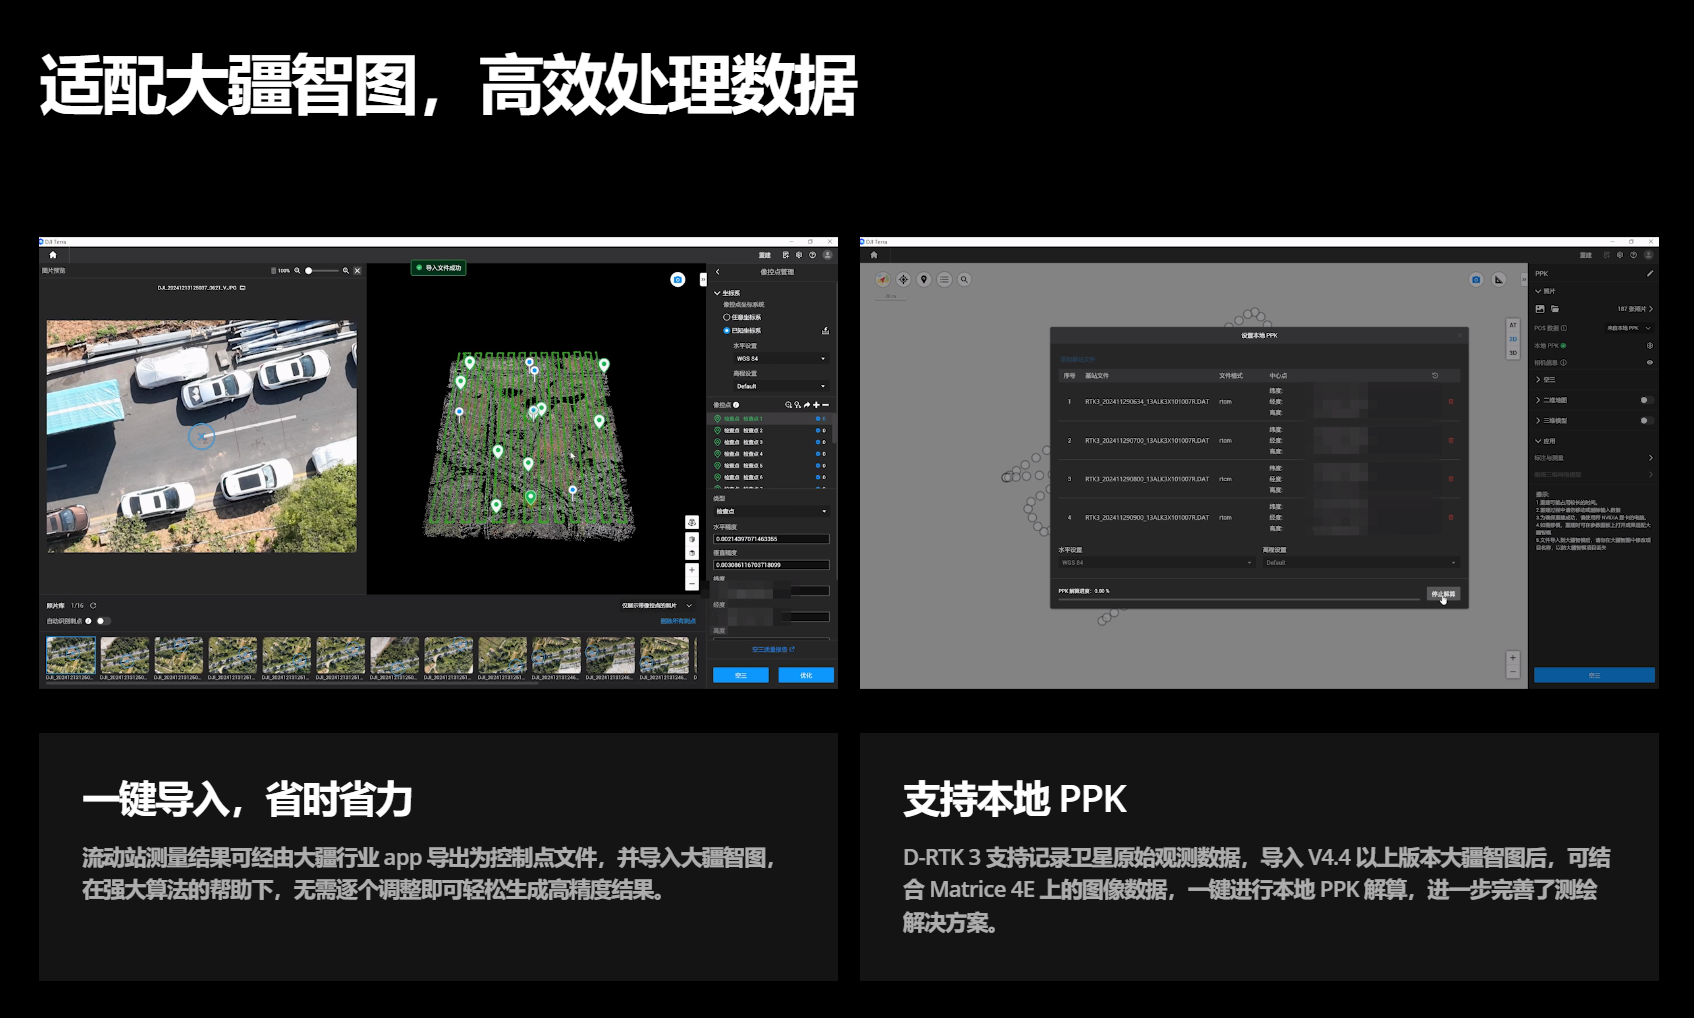The width and height of the screenshot is (1694, 1018).
Task: Collapse the 照片 section in PPK panel
Action: pos(1538,291)
